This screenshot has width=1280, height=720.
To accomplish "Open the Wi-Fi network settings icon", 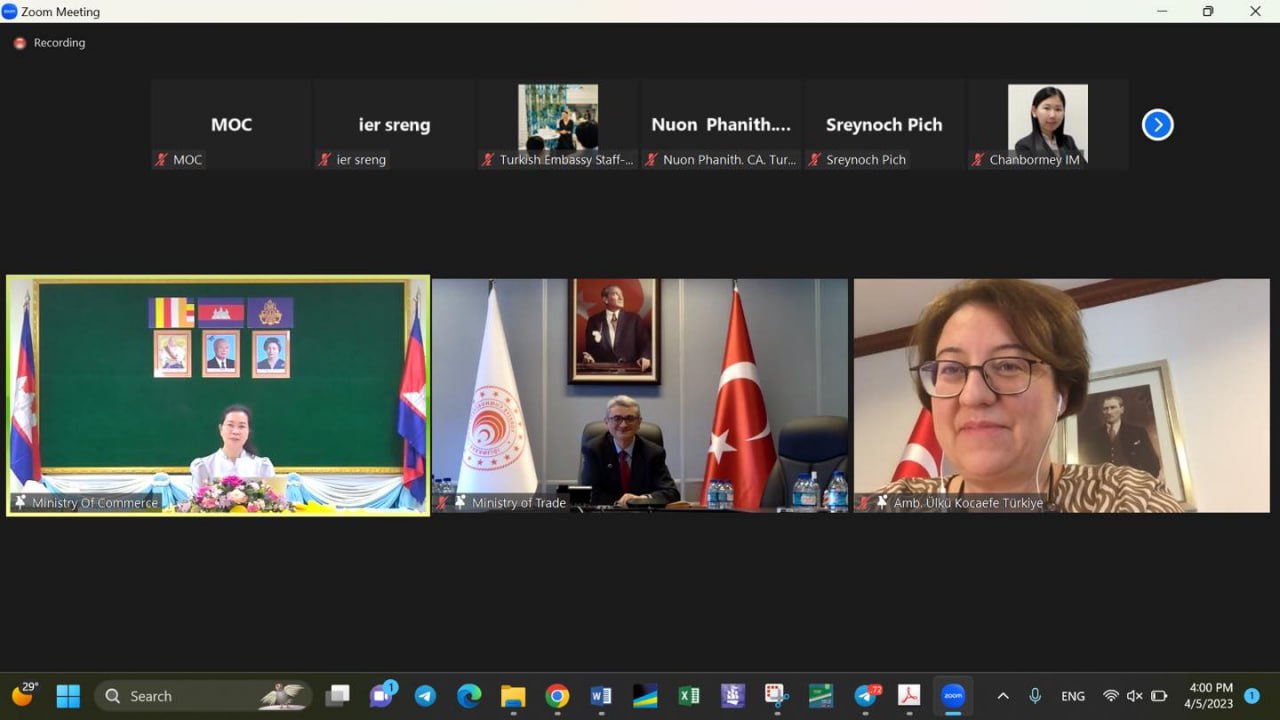I will [1110, 696].
